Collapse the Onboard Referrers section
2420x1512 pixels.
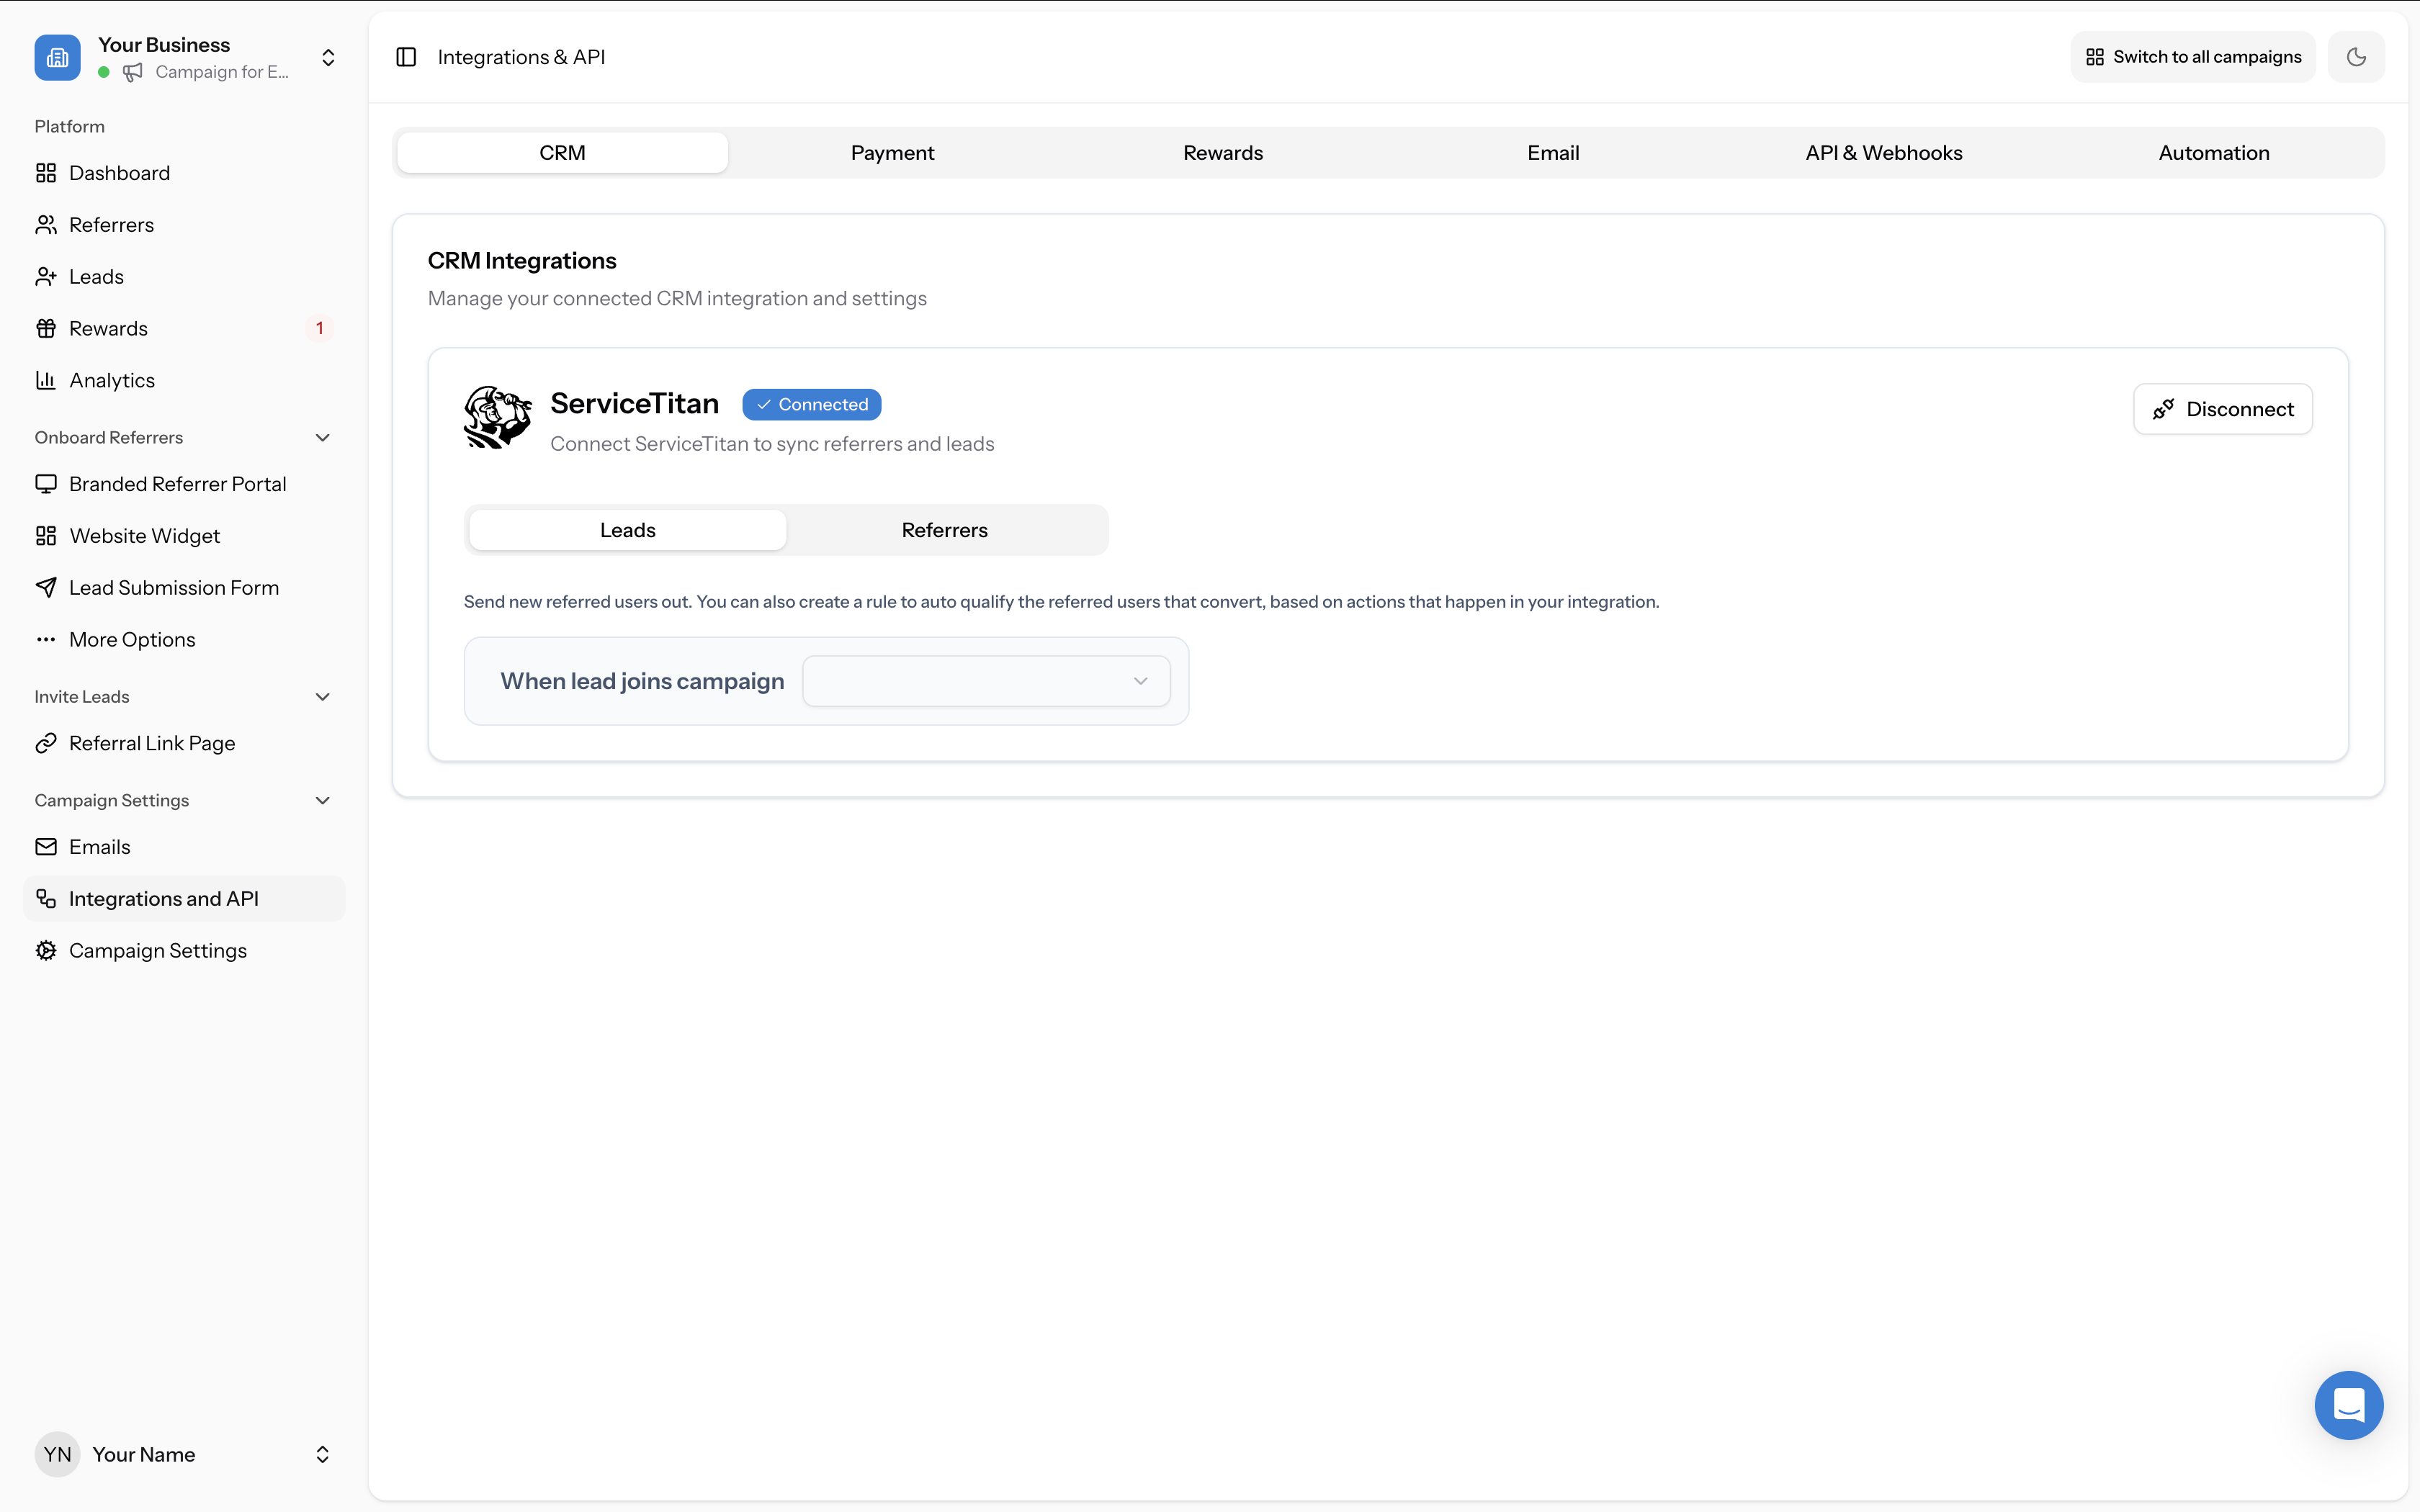coord(322,437)
